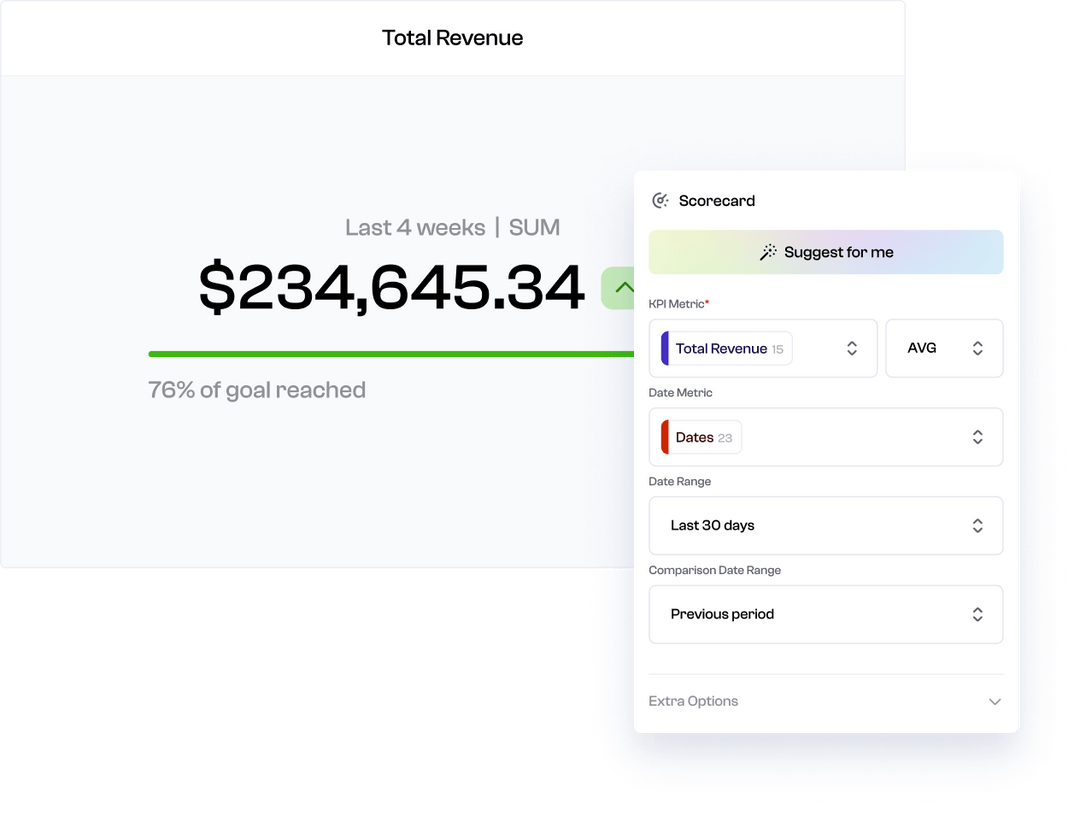Viewport: 1080px width, 815px height.
Task: Click the 76% of goal reached label
Action: [x=256, y=390]
